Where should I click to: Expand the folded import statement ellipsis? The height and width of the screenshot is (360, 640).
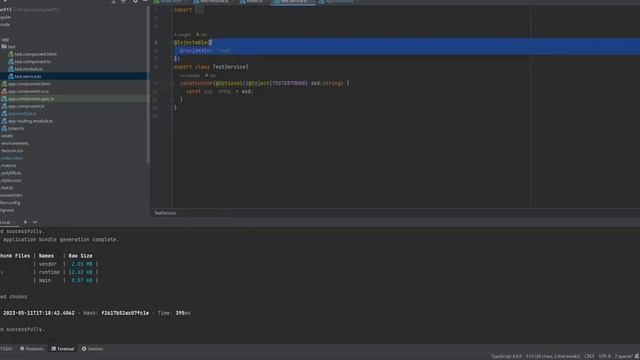[x=199, y=11]
